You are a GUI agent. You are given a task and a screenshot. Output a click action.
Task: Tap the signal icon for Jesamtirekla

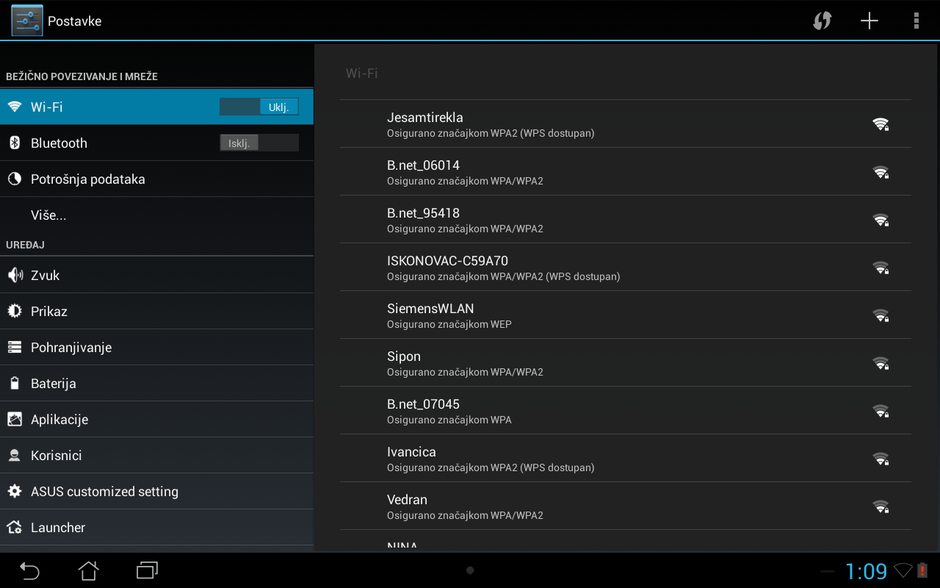tap(880, 124)
